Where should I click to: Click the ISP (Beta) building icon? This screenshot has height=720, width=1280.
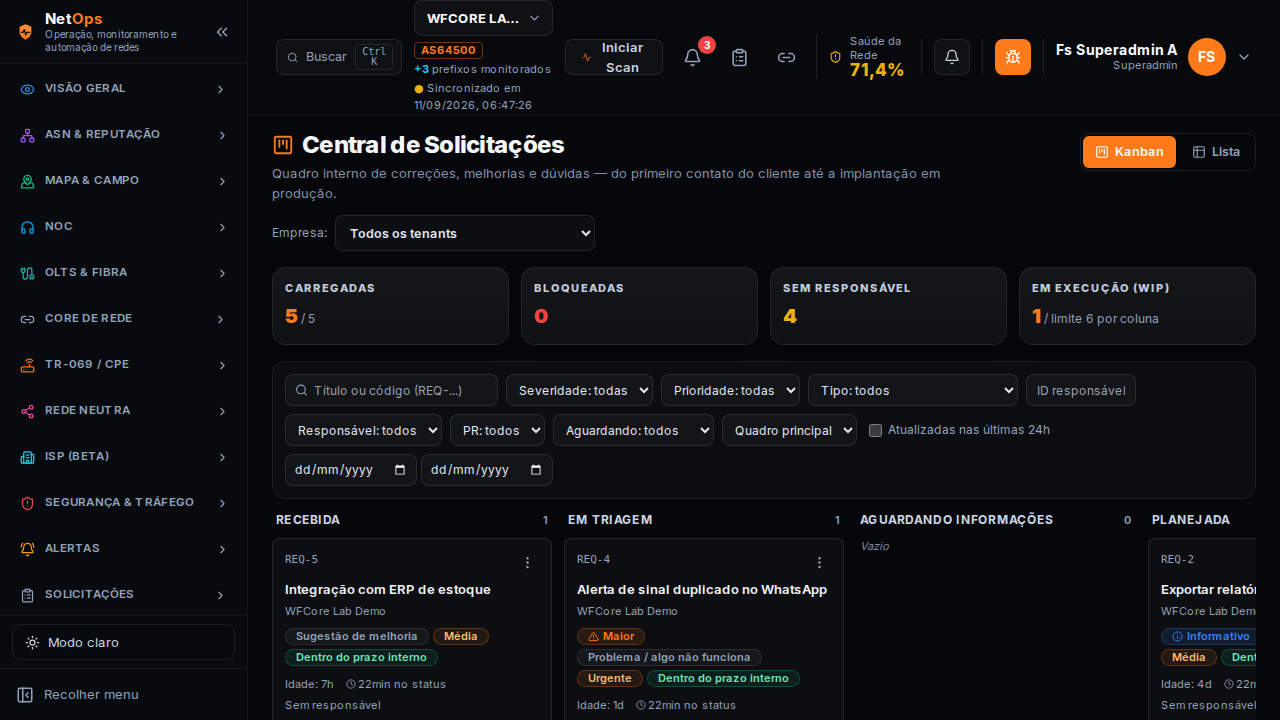pyautogui.click(x=28, y=457)
